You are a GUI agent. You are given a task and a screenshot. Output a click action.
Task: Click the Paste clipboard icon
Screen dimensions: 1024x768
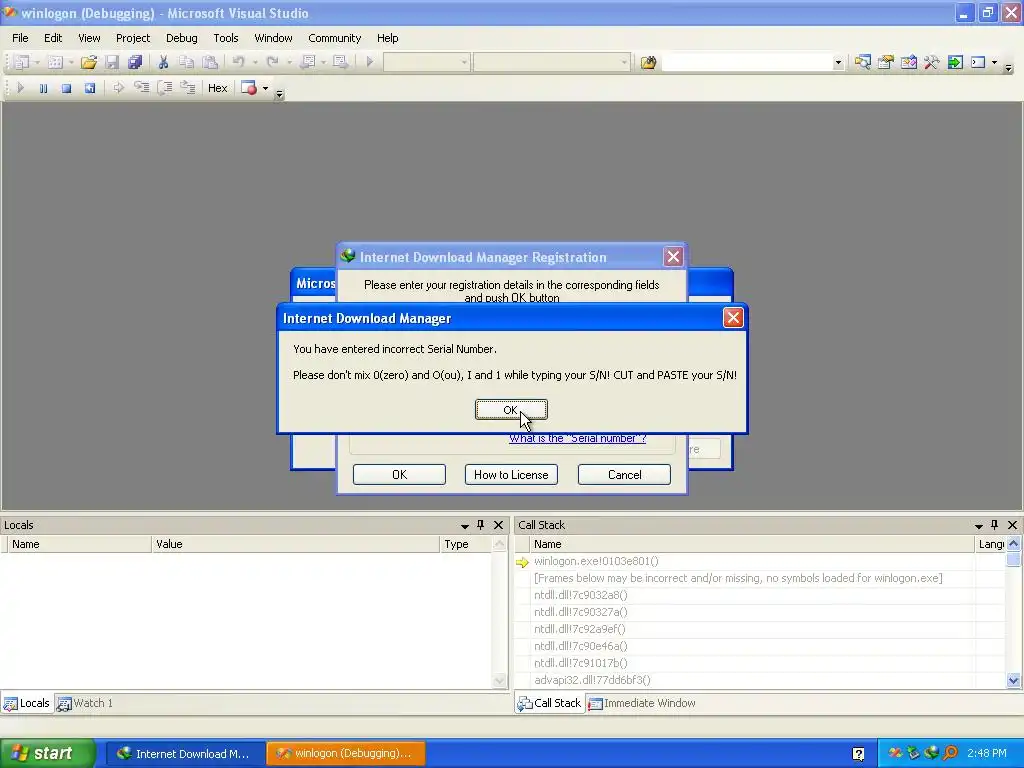point(210,62)
